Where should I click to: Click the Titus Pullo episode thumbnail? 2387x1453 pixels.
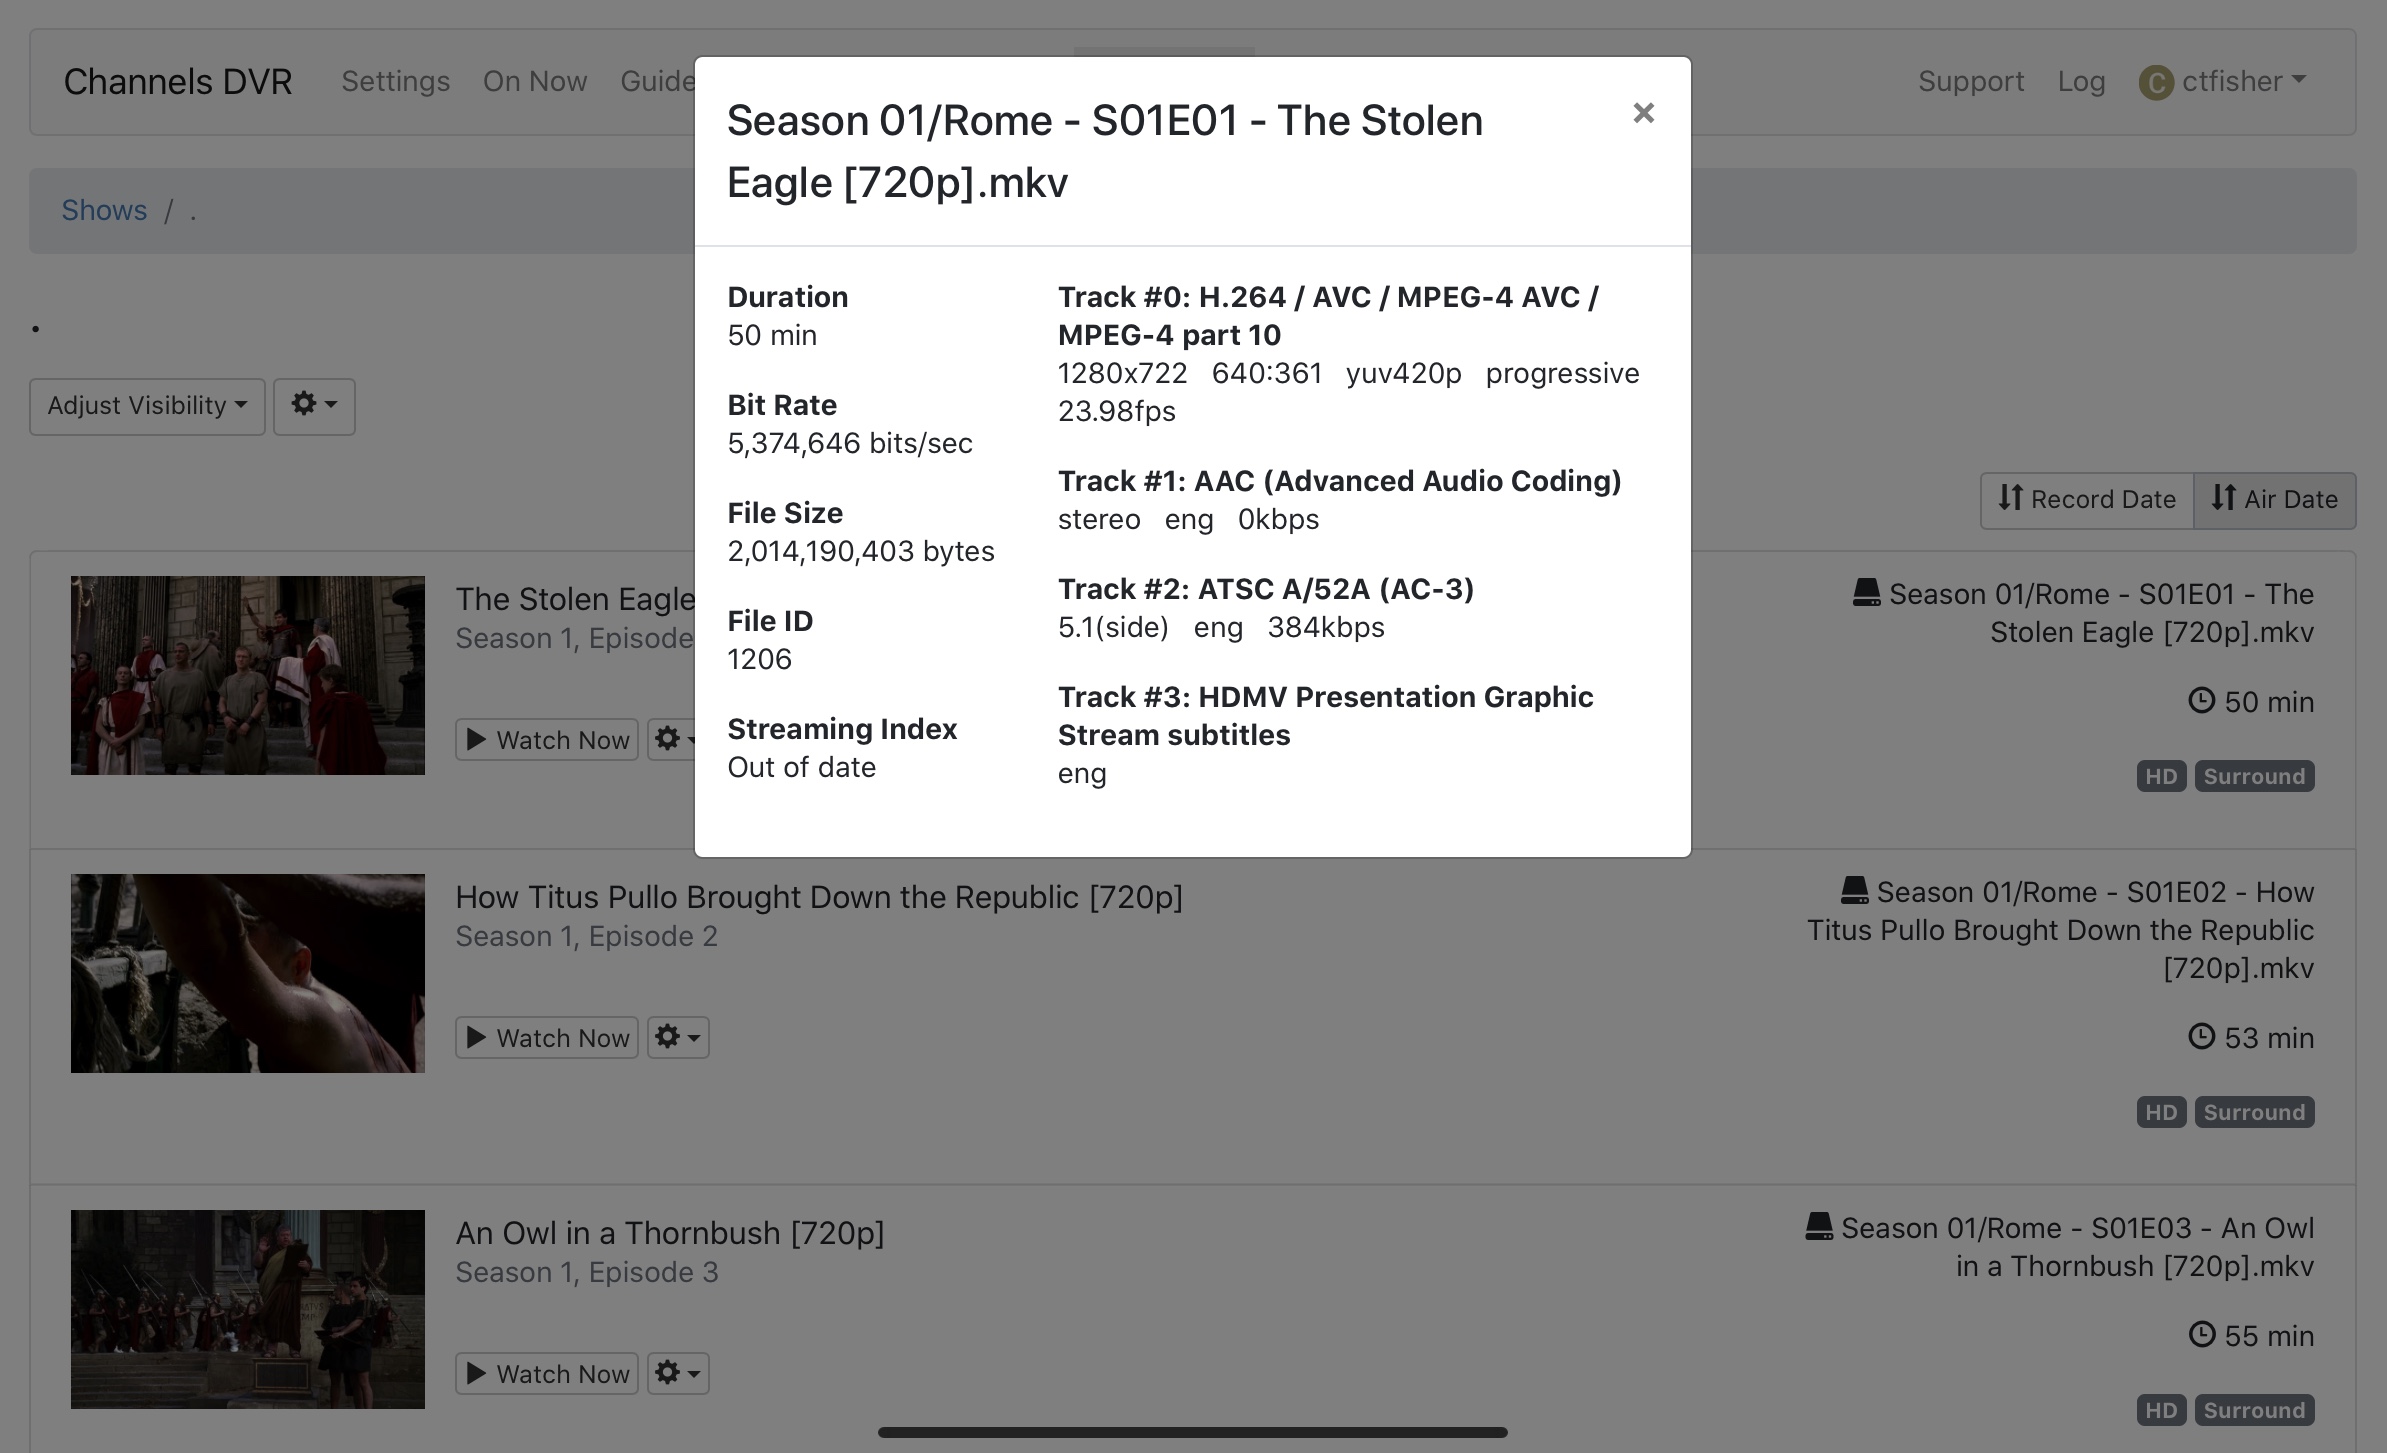[247, 973]
